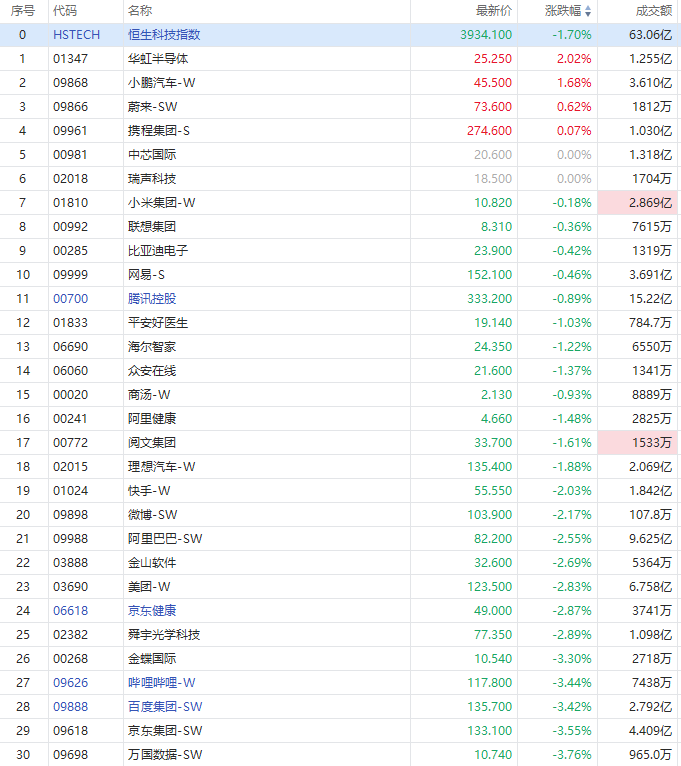The height and width of the screenshot is (766, 681).
Task: Click the 9.625亿 turnover value
Action: pyautogui.click(x=651, y=538)
